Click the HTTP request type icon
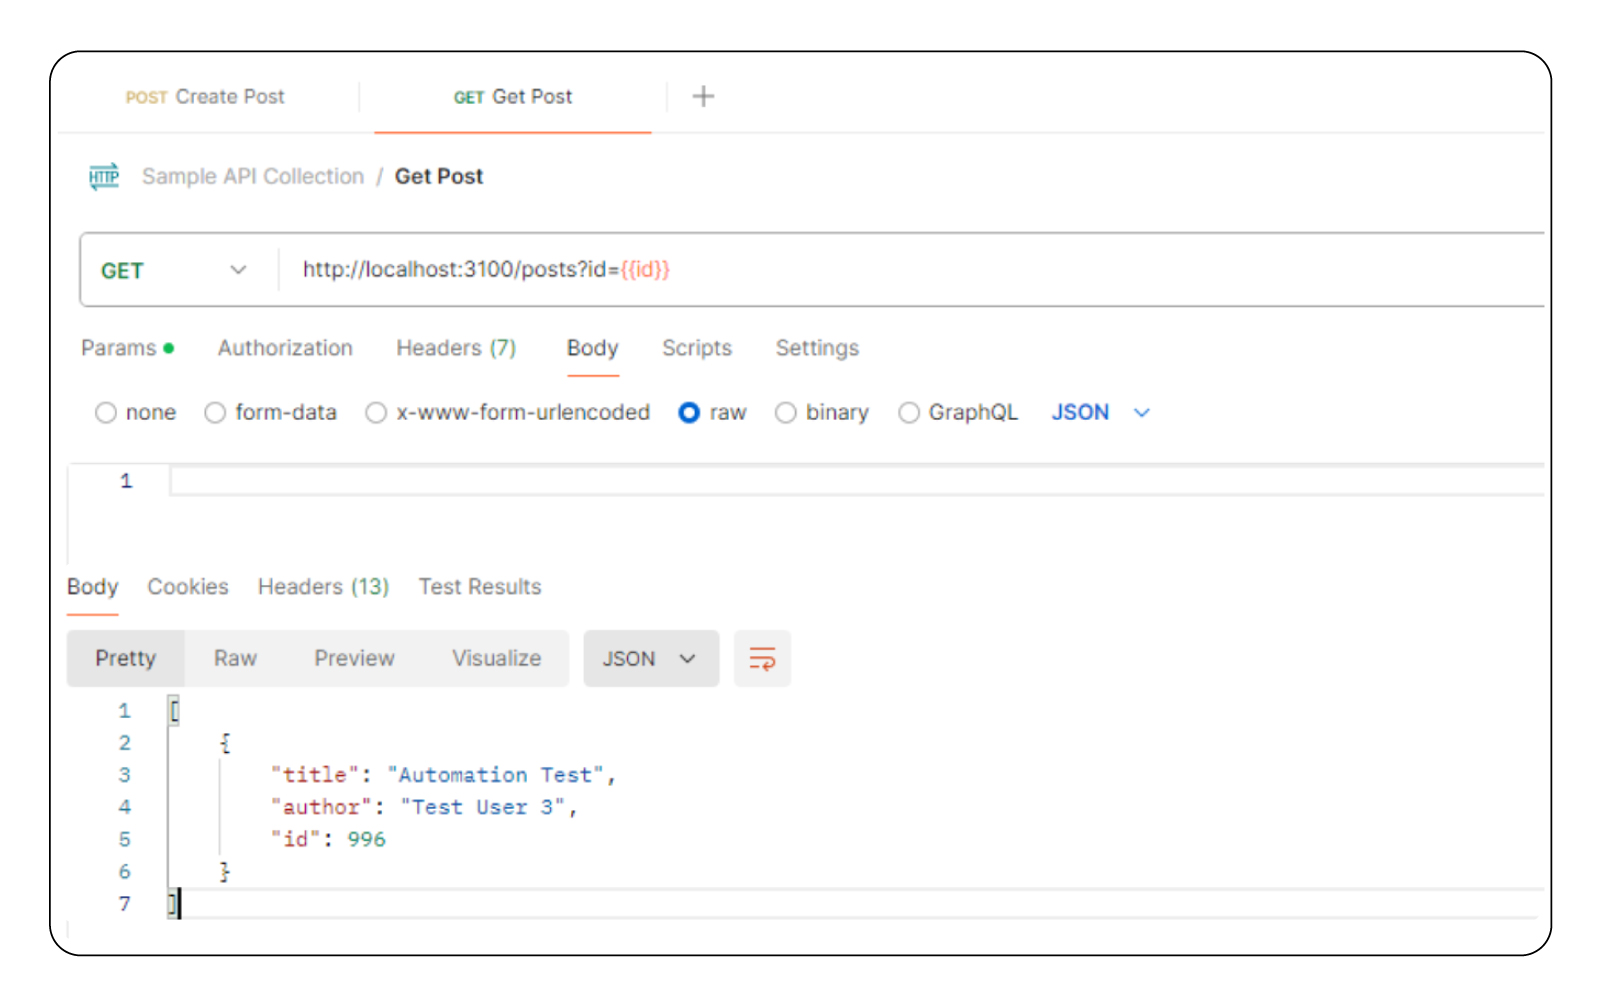Image resolution: width=1600 pixels, height=1005 pixels. tap(104, 176)
